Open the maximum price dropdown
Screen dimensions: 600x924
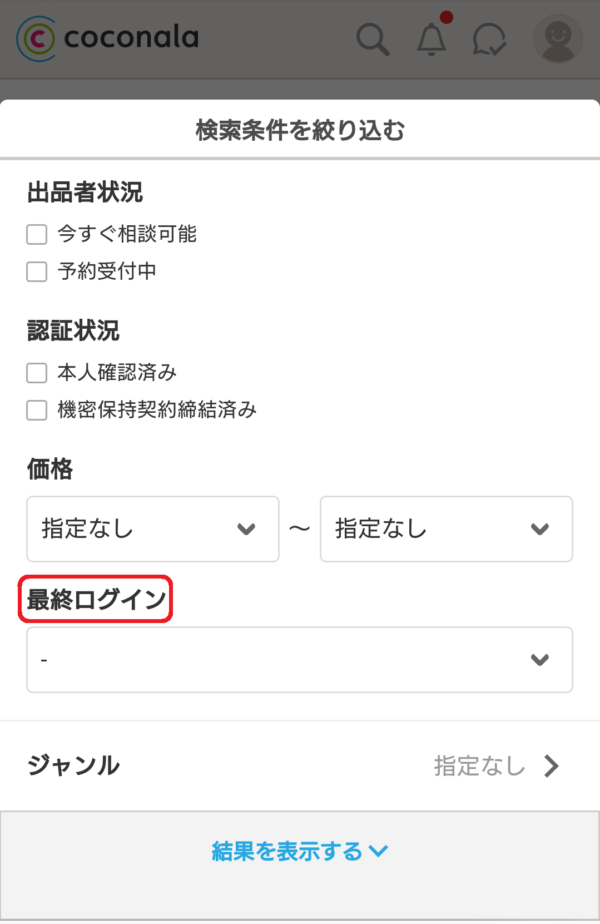coord(446,528)
